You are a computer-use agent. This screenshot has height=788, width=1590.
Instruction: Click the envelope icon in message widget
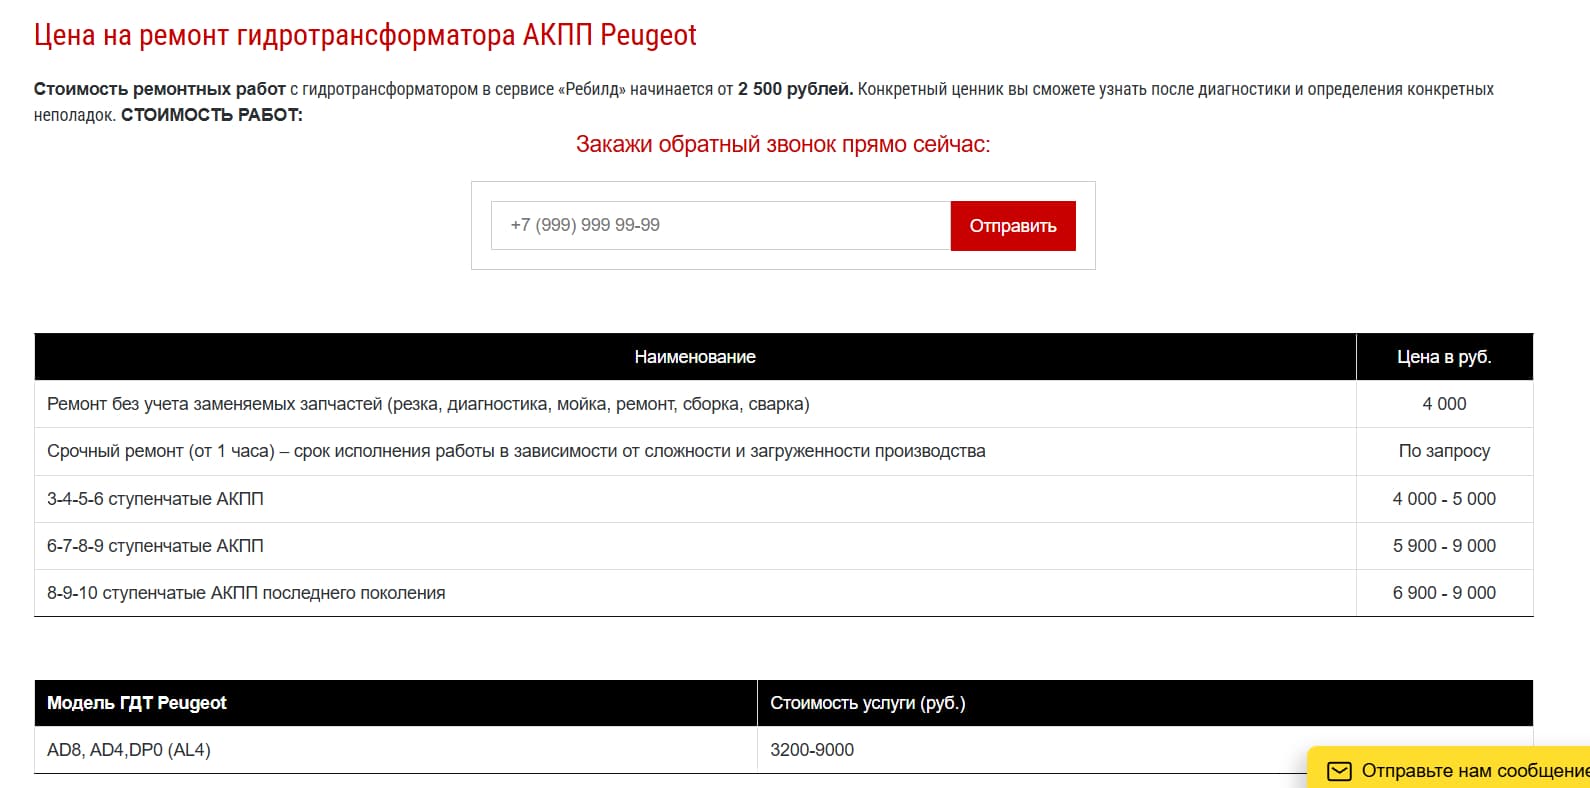(1339, 771)
